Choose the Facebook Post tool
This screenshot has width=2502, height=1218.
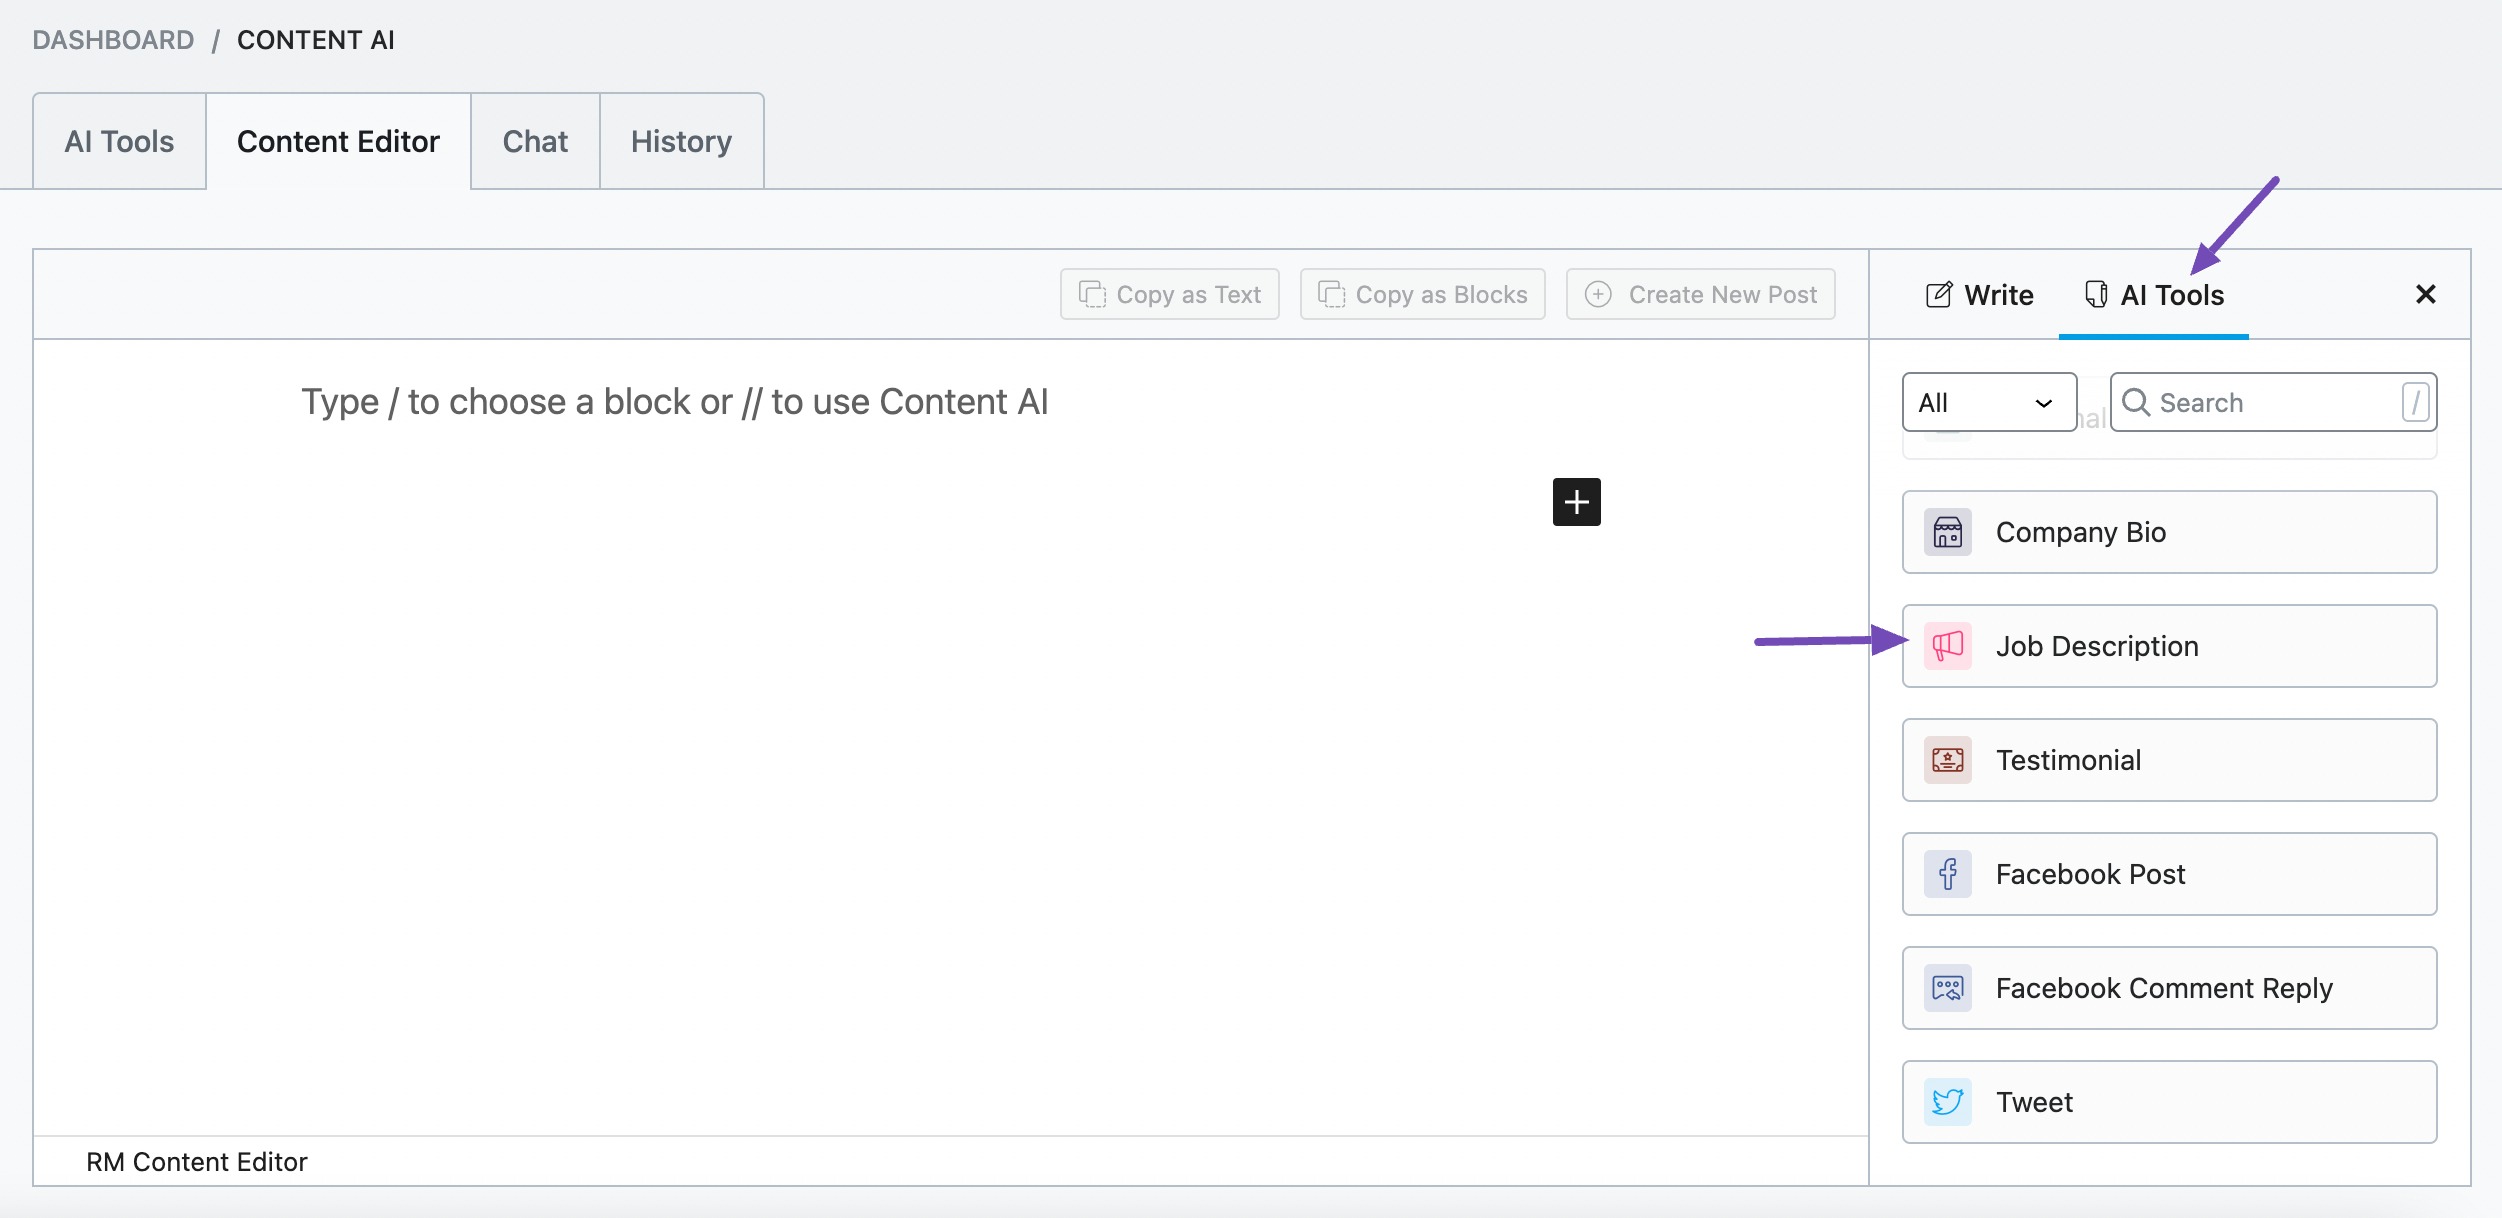pos(2169,874)
